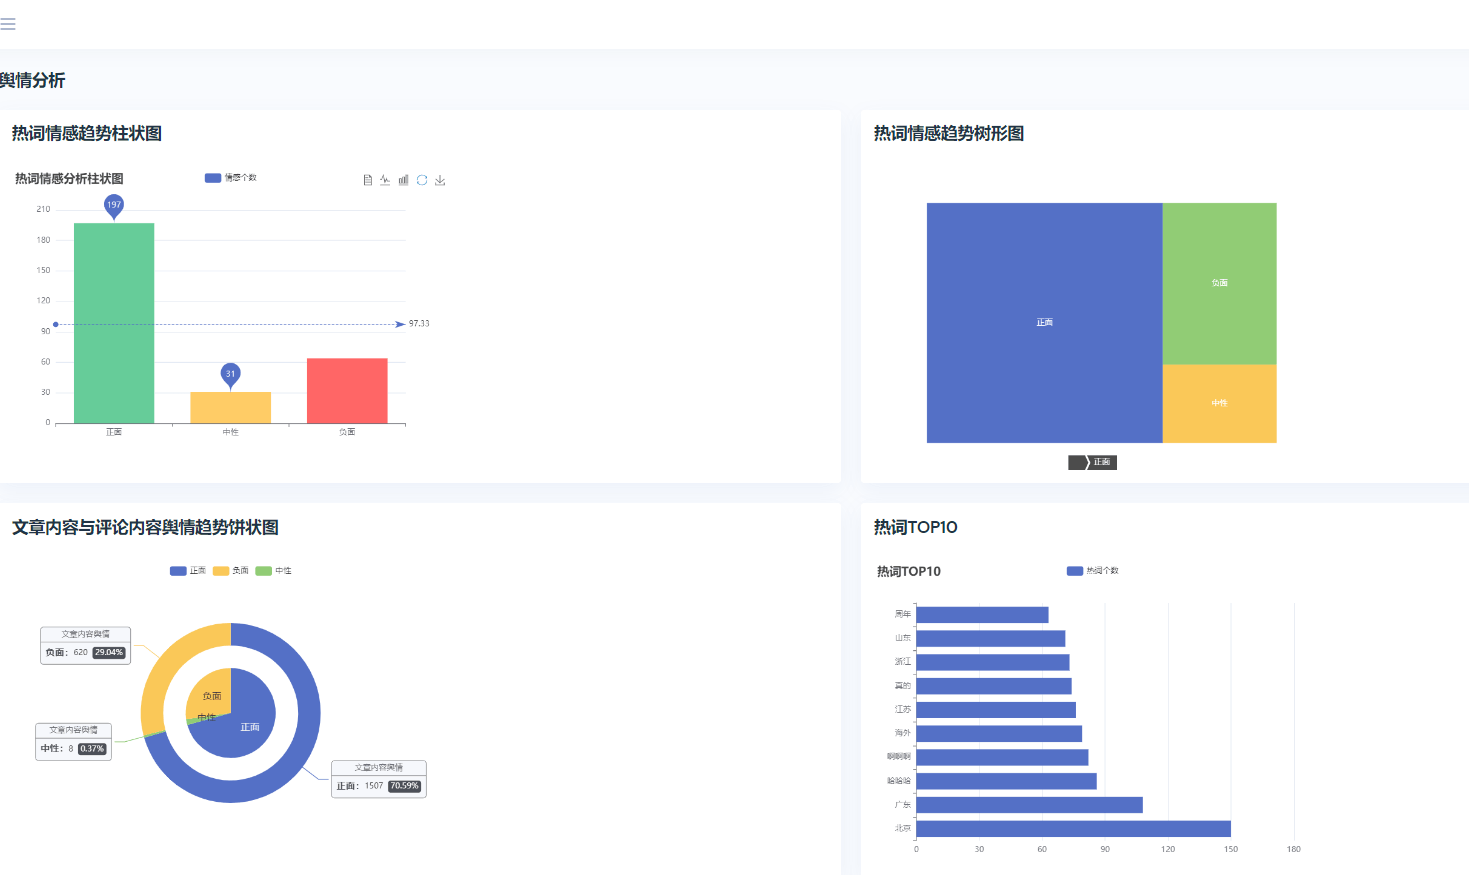Image resolution: width=1469 pixels, height=875 pixels.
Task: Click the 197 marker pin
Action: click(114, 205)
